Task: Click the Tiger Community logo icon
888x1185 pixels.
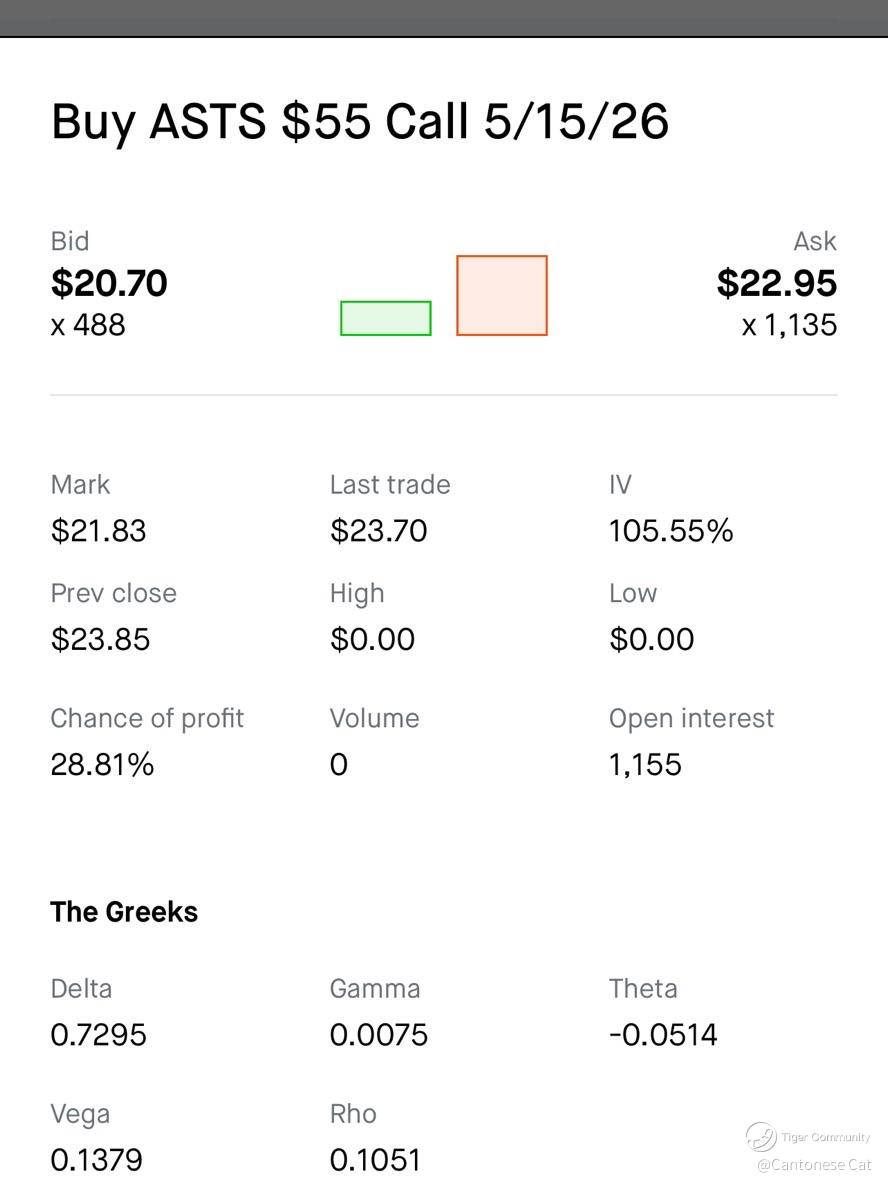Action: pos(761,1137)
